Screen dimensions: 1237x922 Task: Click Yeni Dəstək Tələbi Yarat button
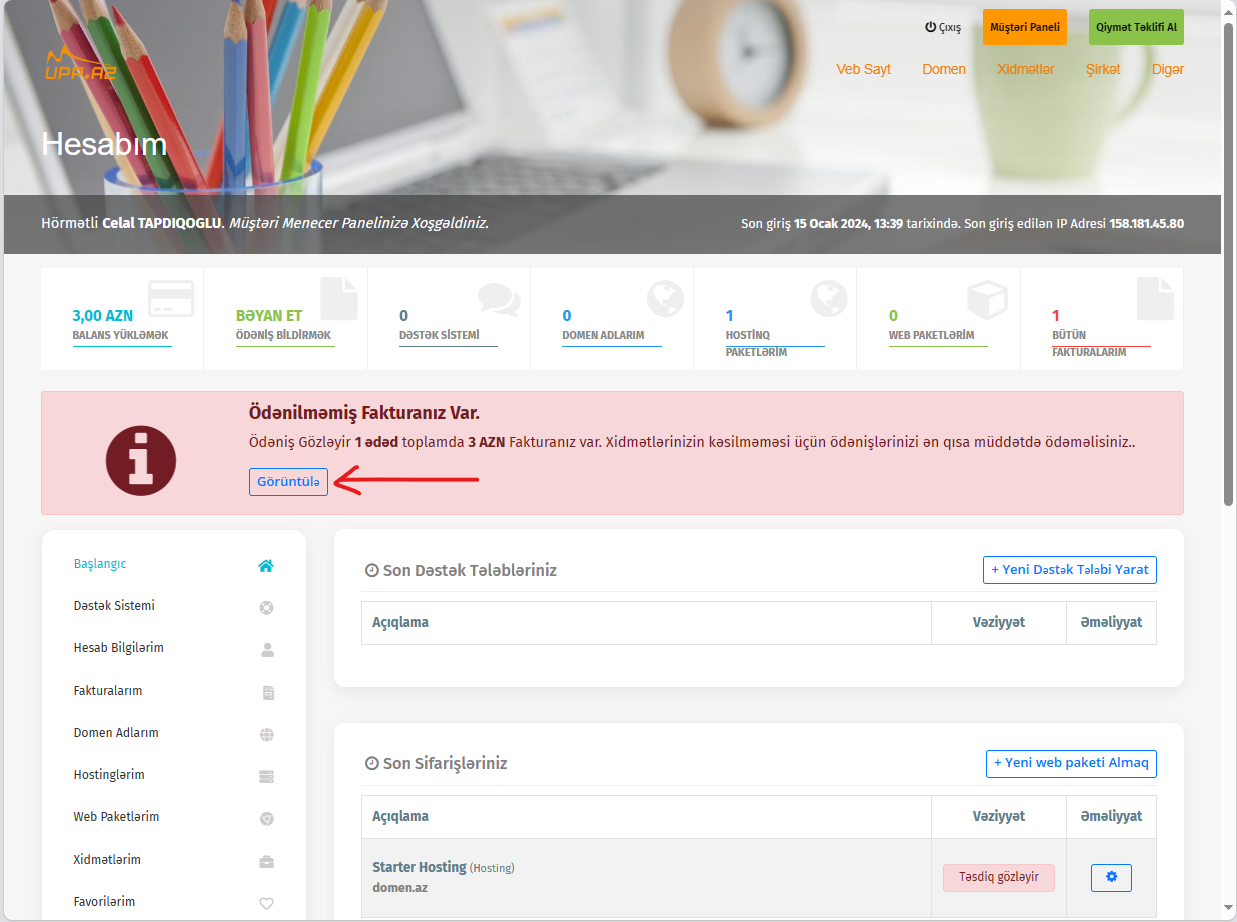point(1069,570)
